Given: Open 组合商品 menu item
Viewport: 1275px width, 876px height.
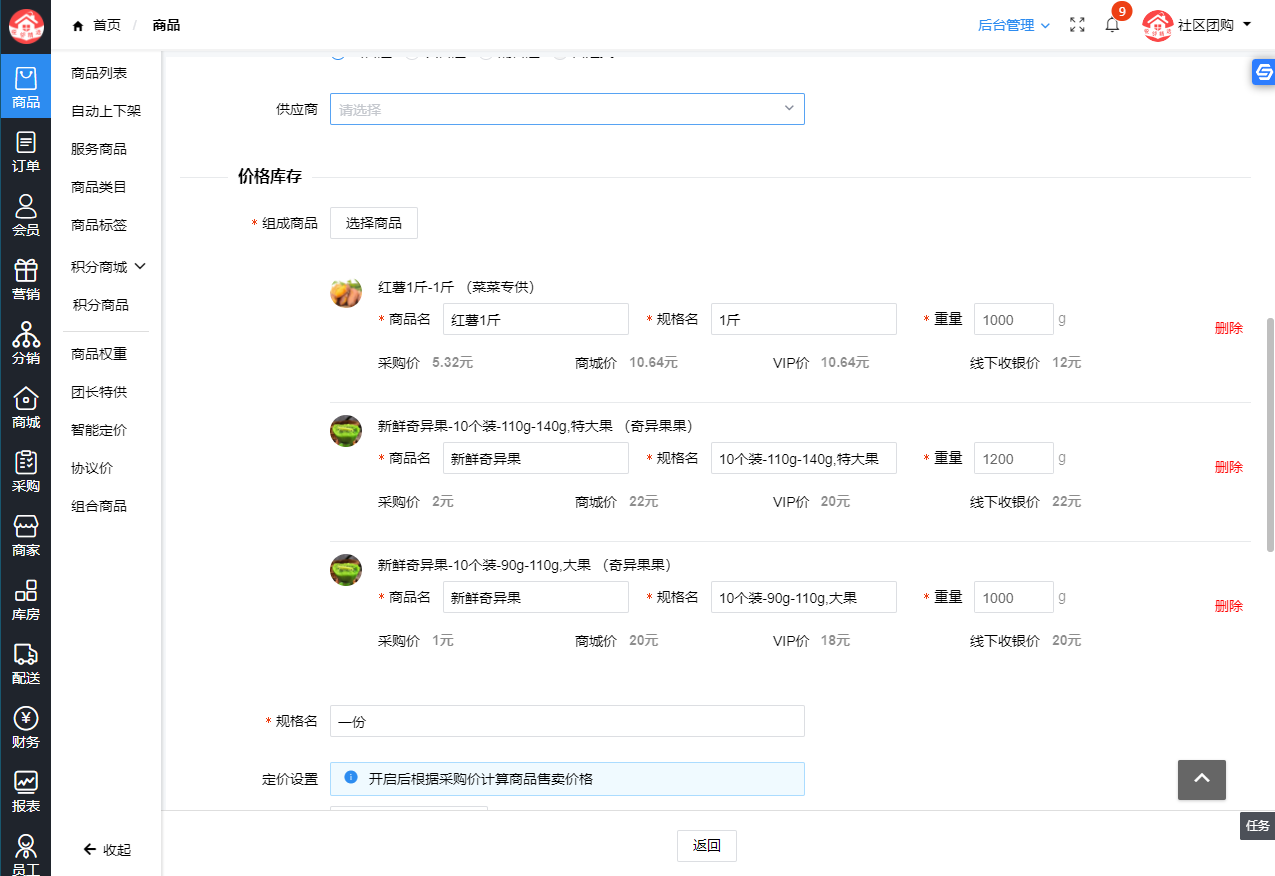Looking at the screenshot, I should click(x=99, y=506).
